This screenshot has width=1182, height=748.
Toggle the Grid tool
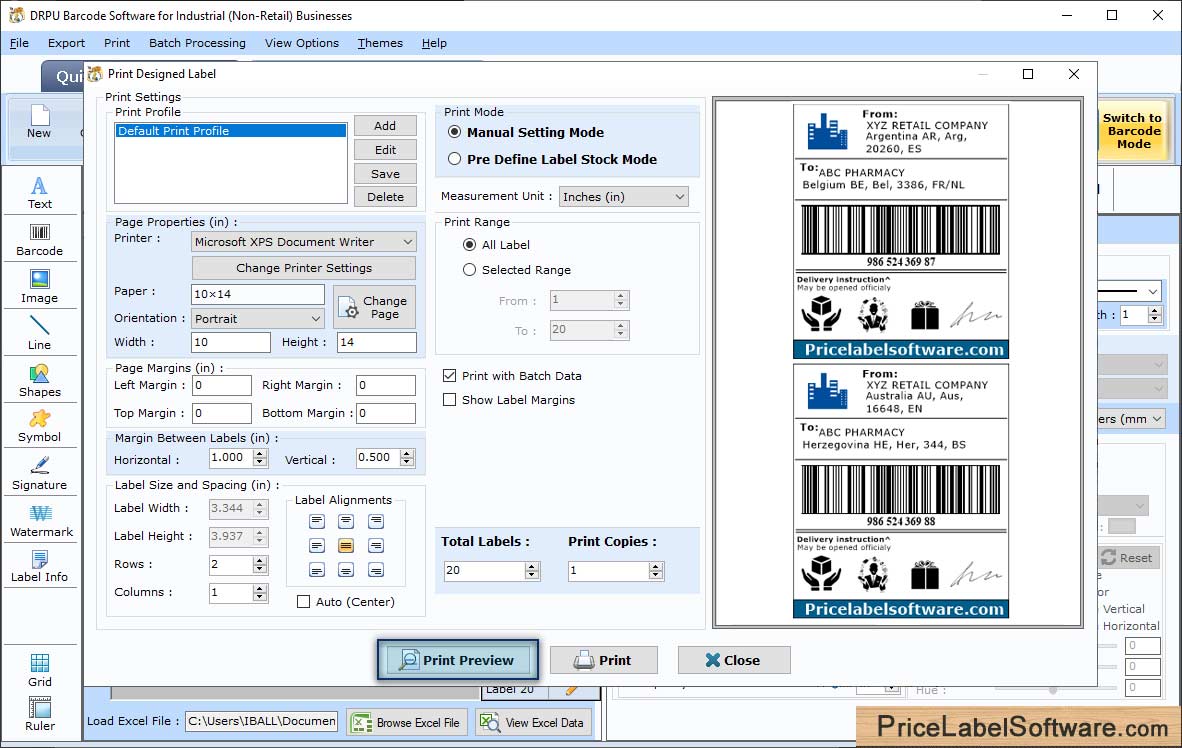coord(39,670)
